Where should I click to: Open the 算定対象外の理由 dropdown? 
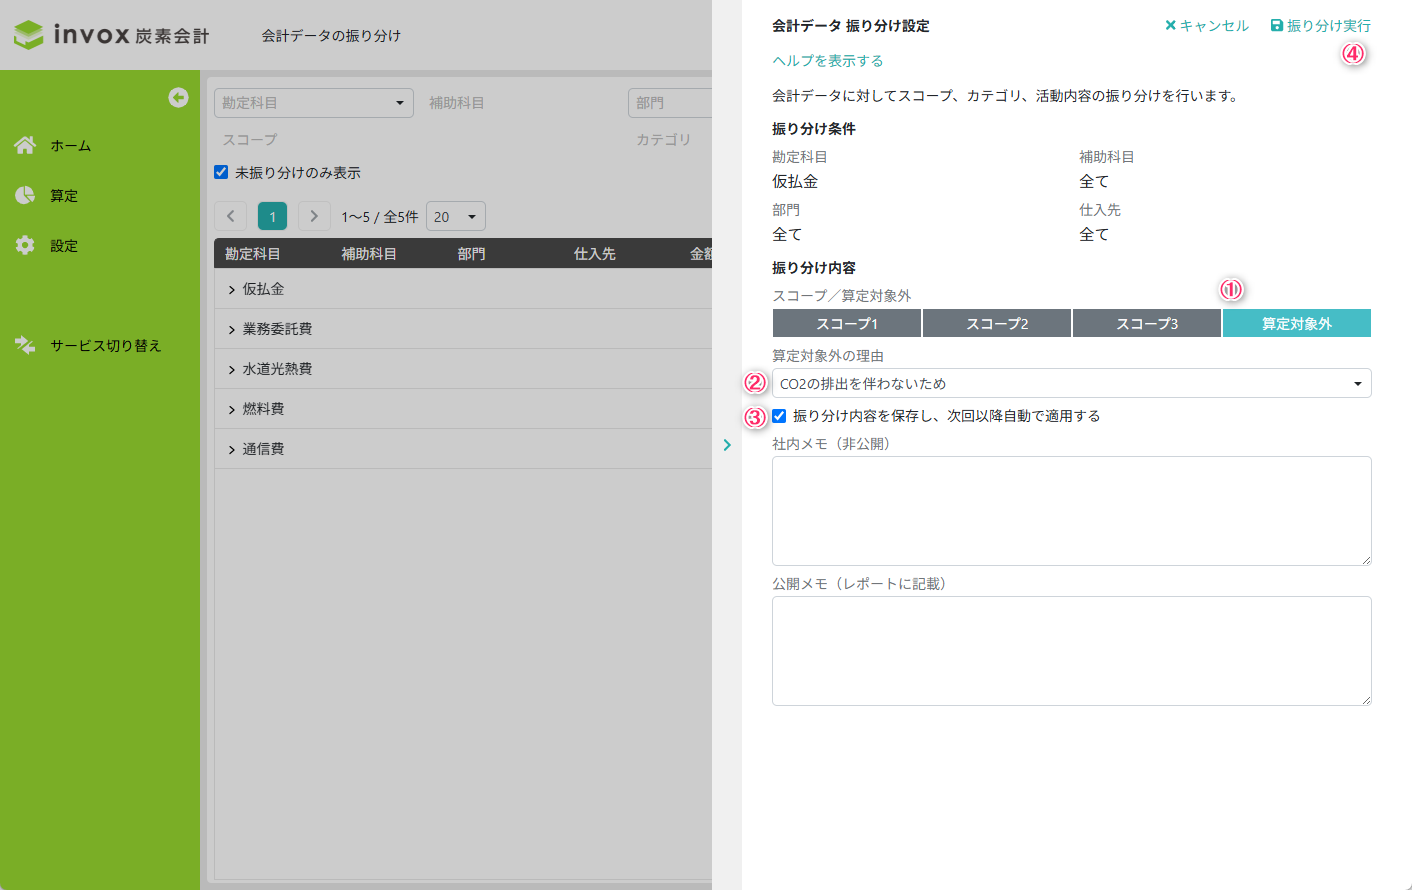(x=1072, y=383)
